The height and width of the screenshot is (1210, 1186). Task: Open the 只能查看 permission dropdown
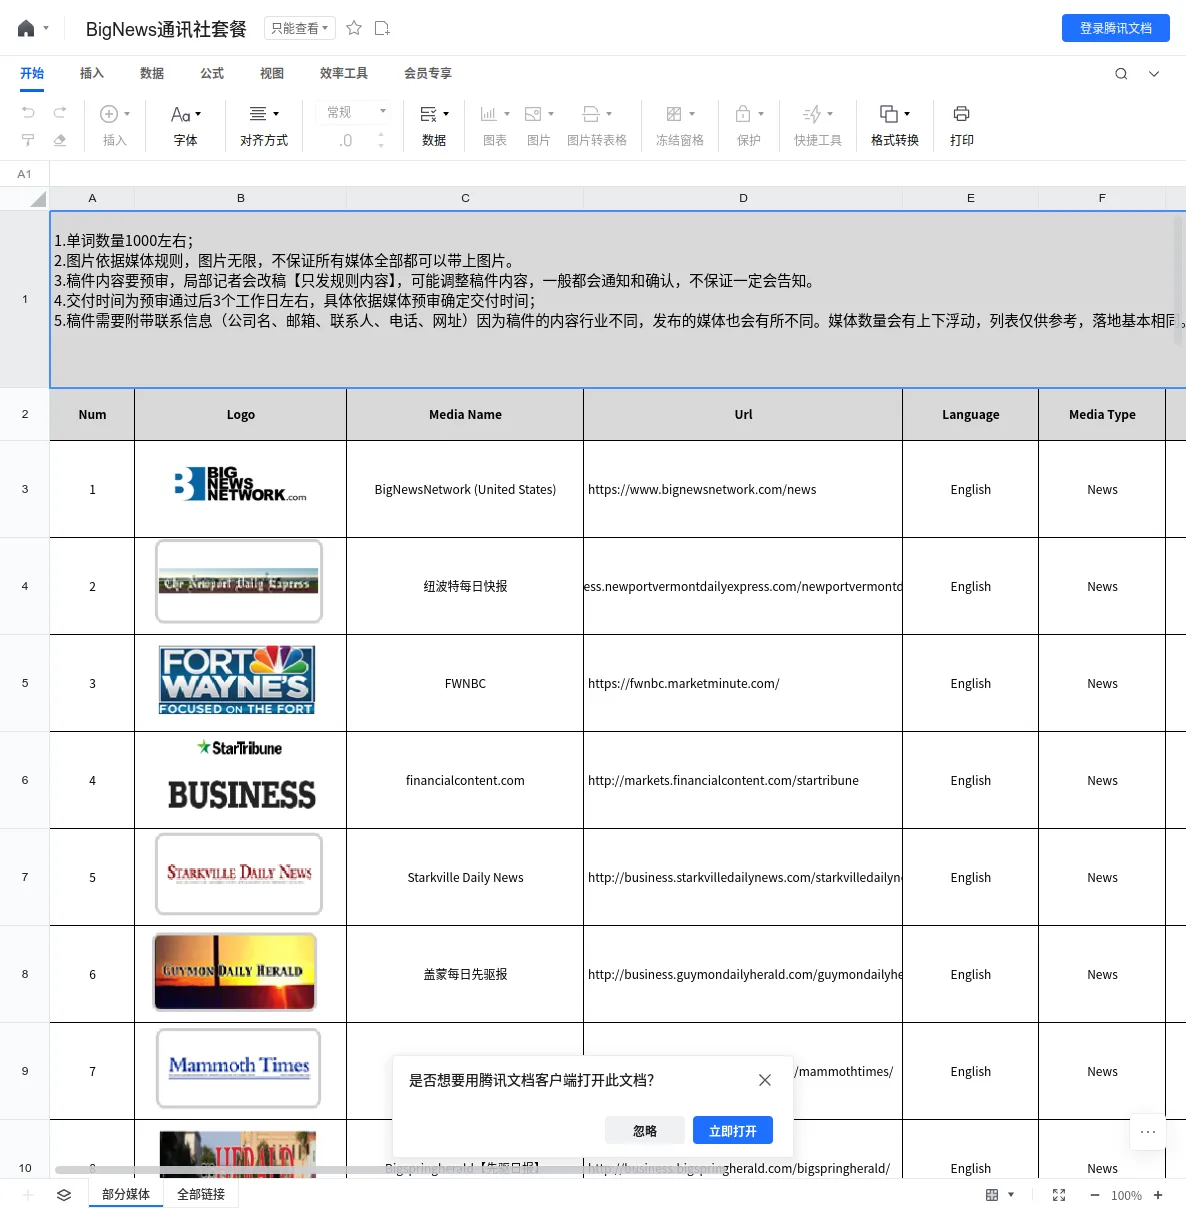tap(300, 28)
